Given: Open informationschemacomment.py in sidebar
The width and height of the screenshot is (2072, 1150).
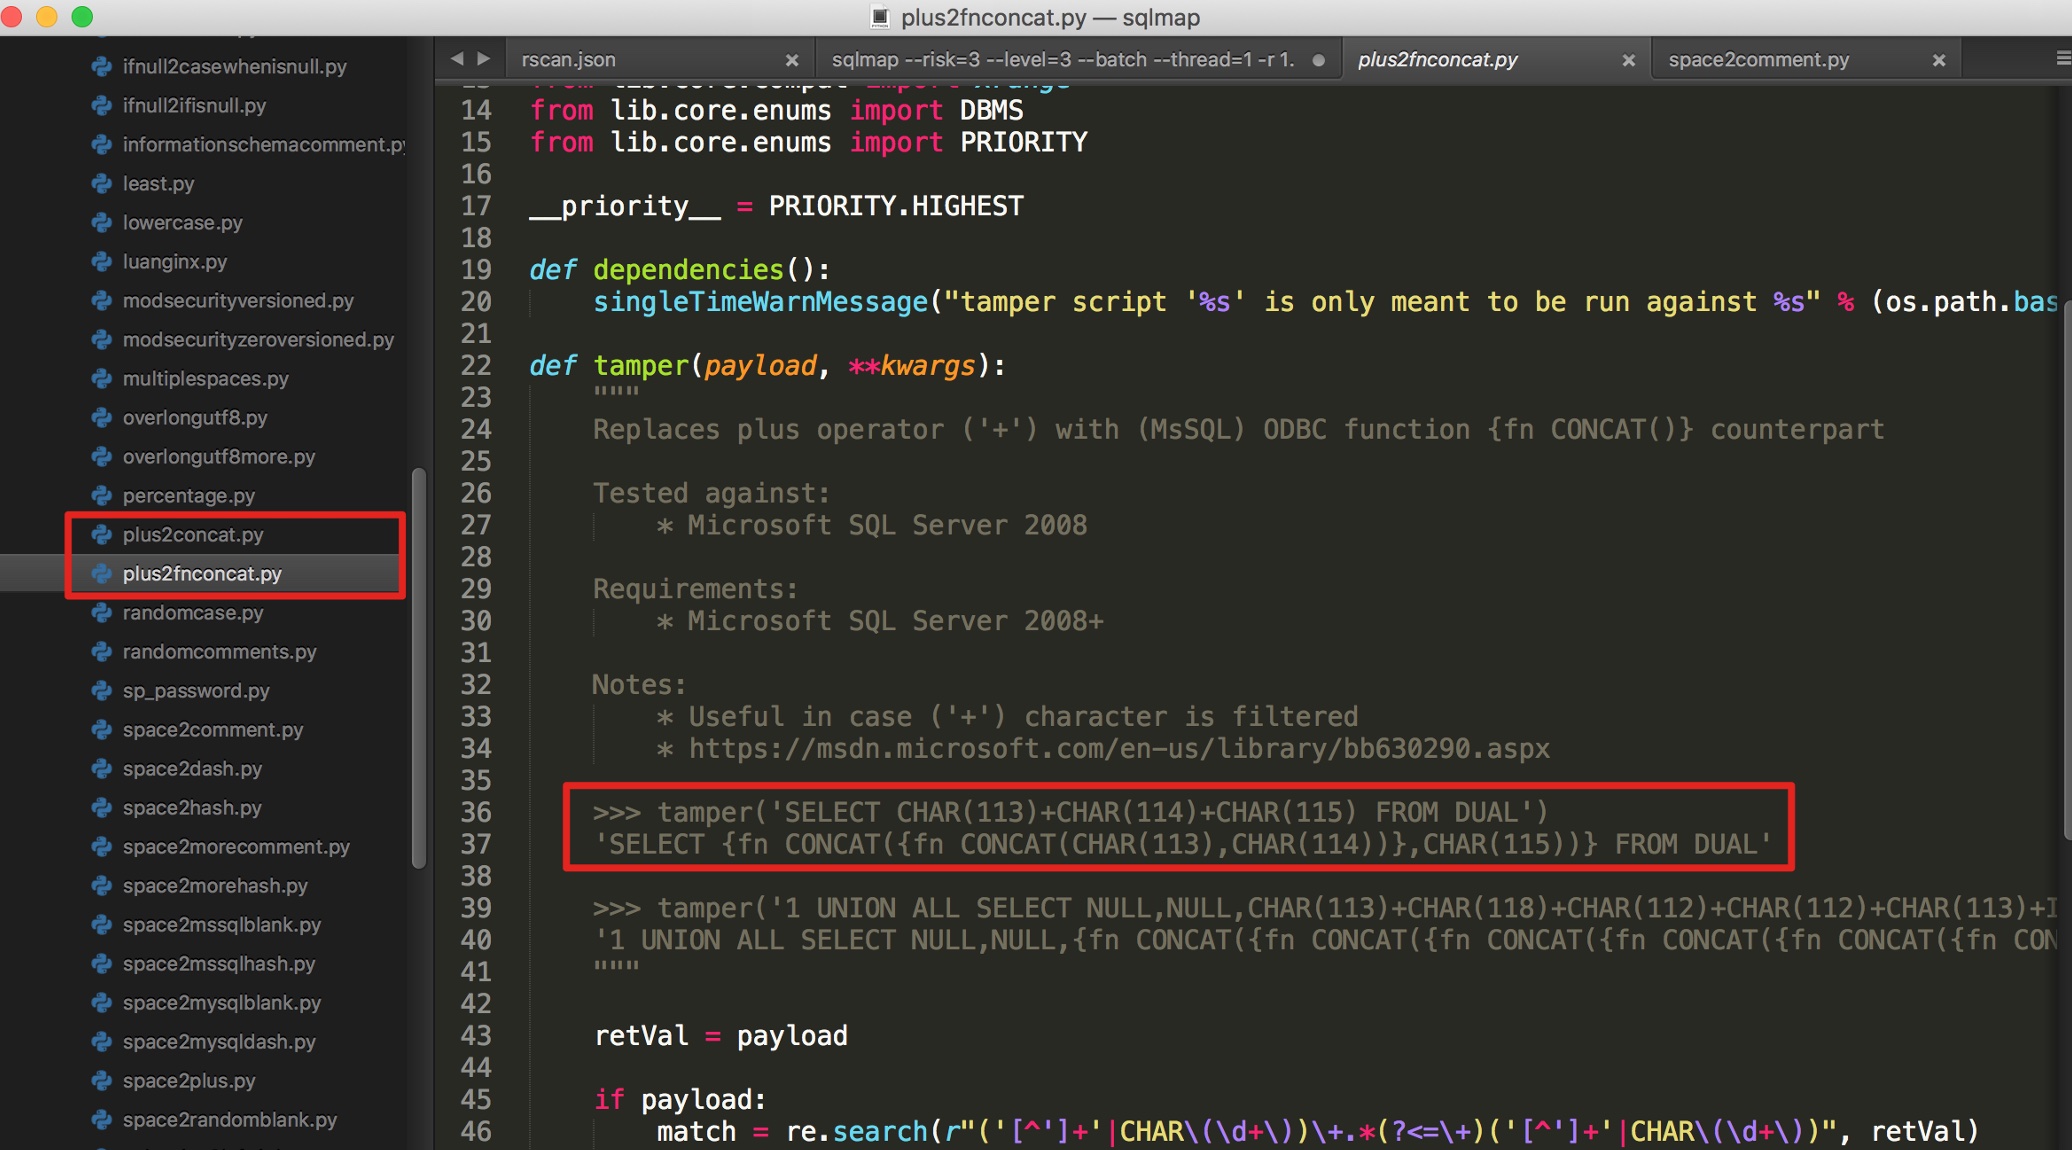Looking at the screenshot, I should coord(263,145).
